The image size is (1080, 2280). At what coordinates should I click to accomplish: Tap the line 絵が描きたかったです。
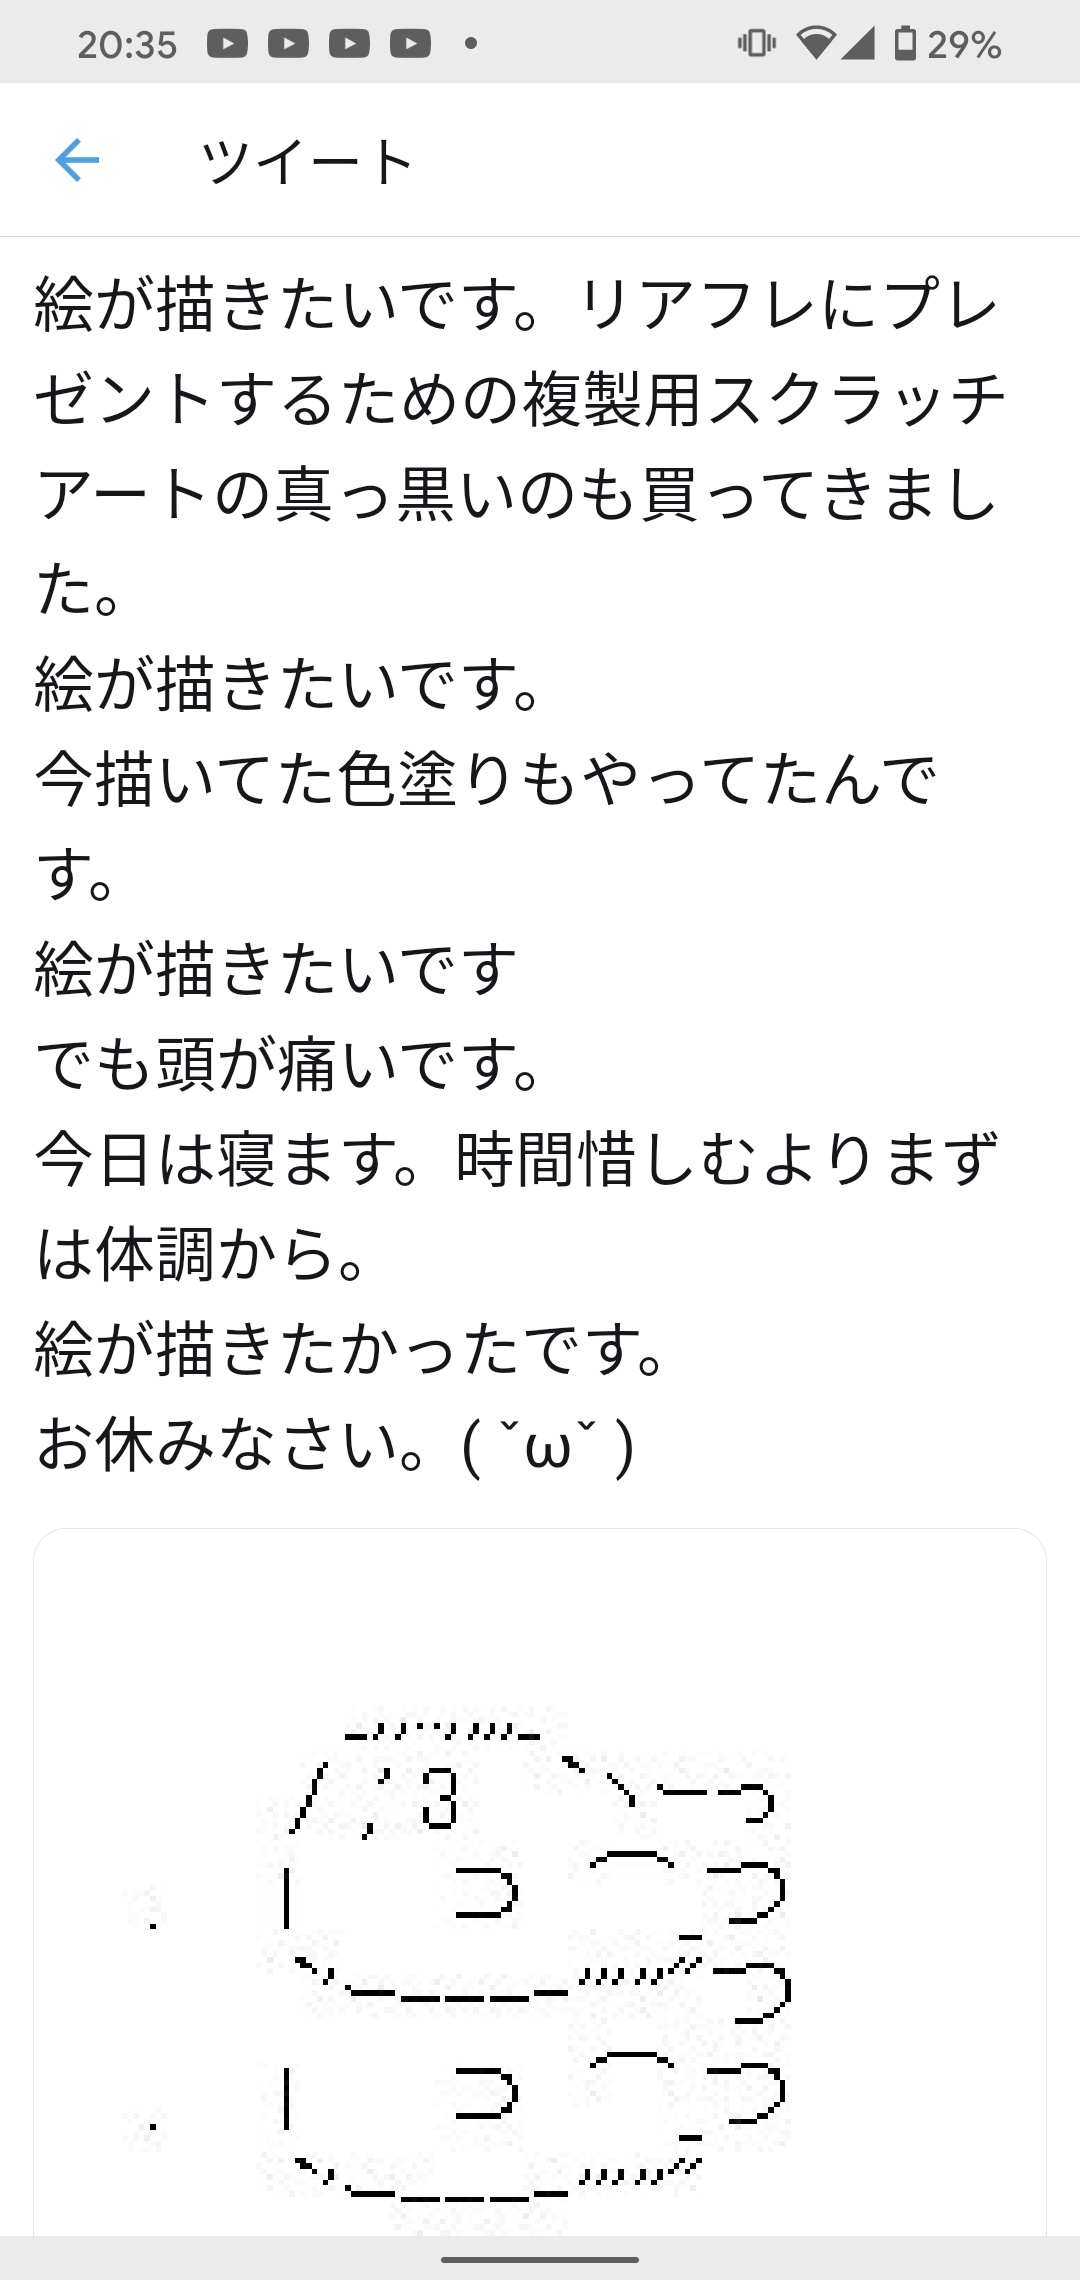352,1350
